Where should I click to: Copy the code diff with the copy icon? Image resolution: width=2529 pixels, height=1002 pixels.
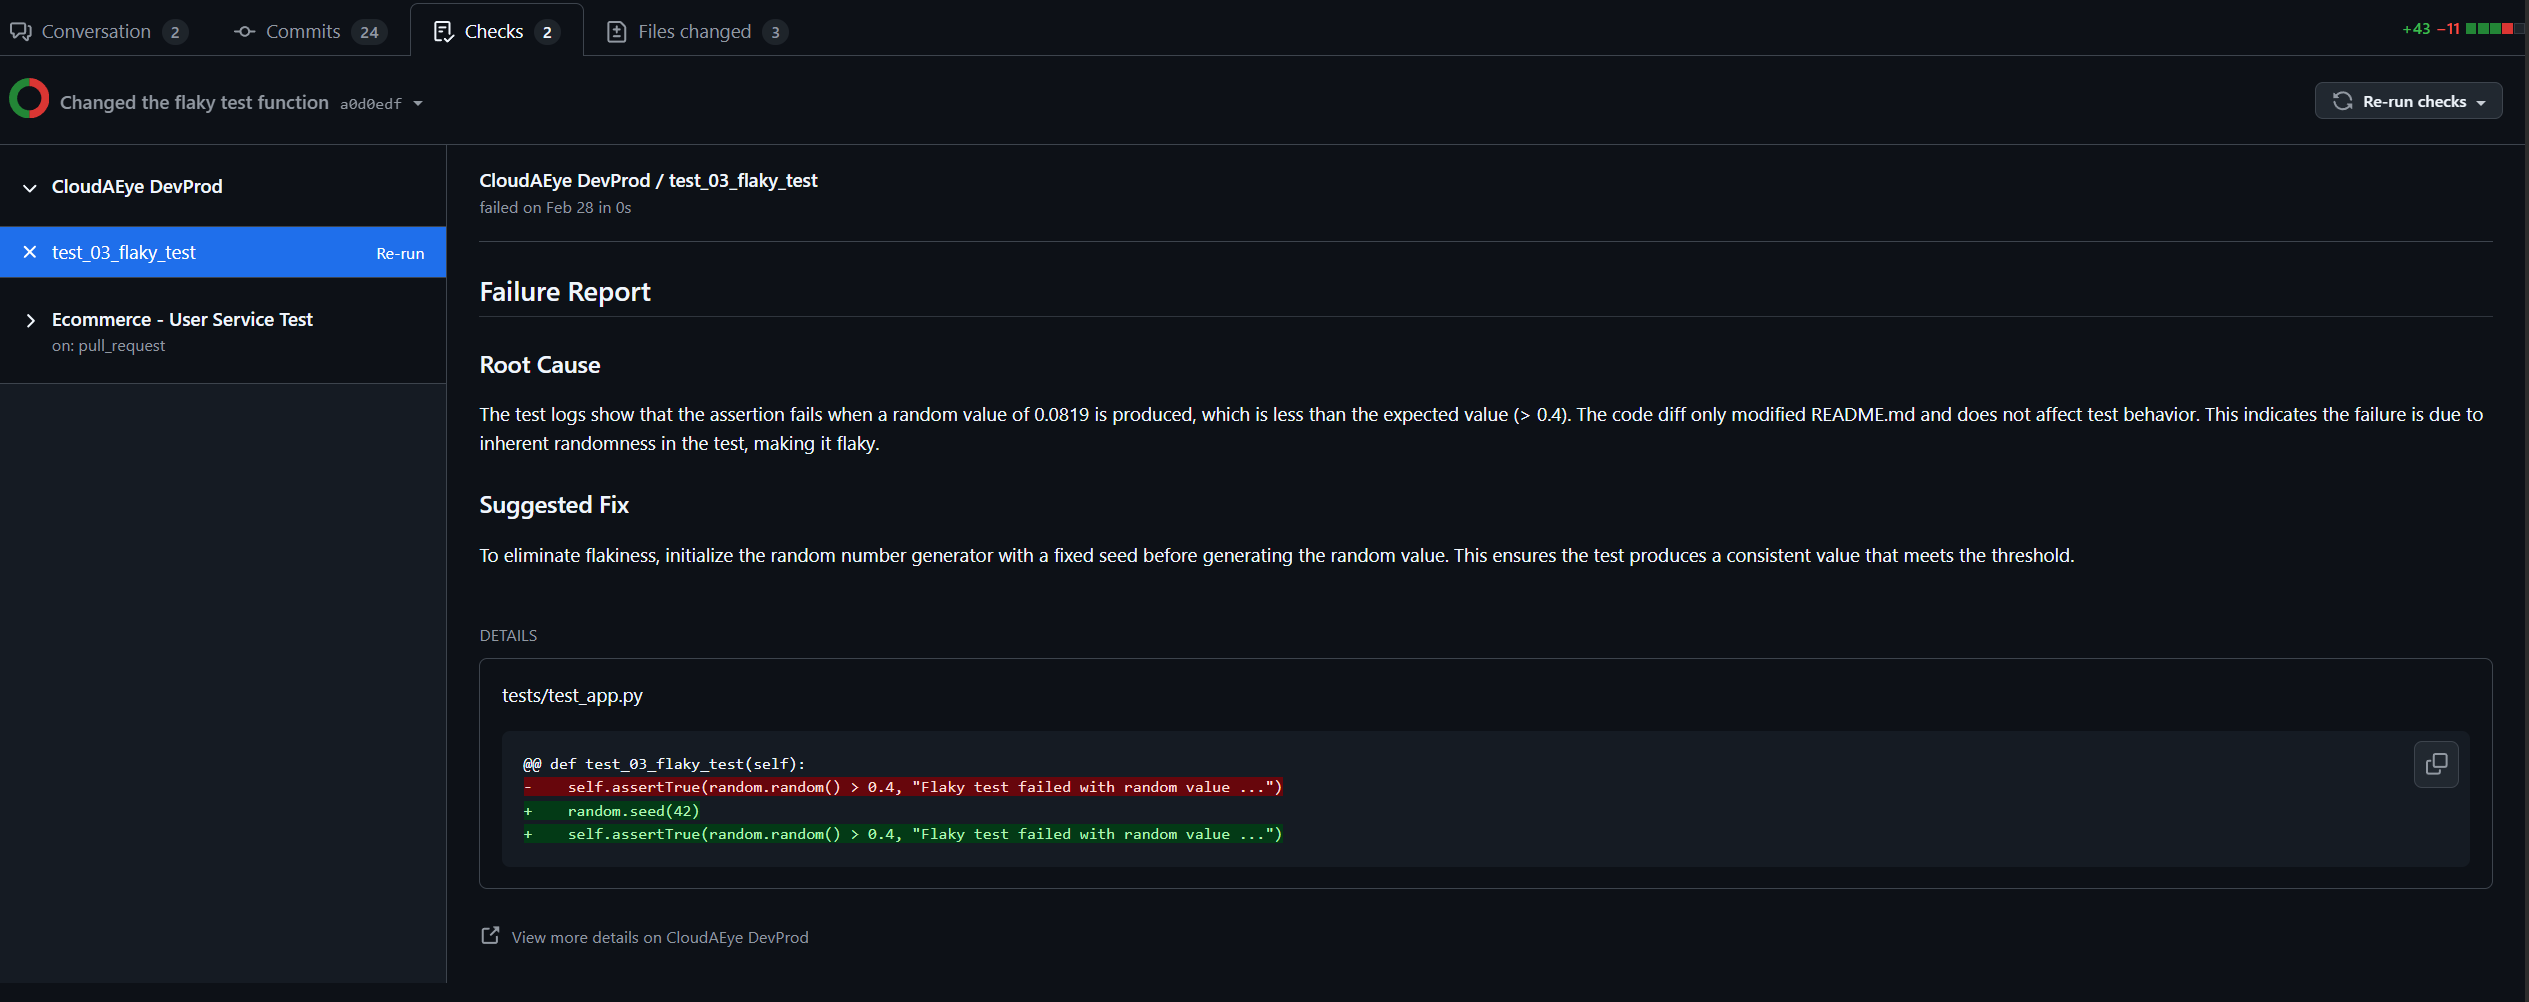click(x=2436, y=765)
